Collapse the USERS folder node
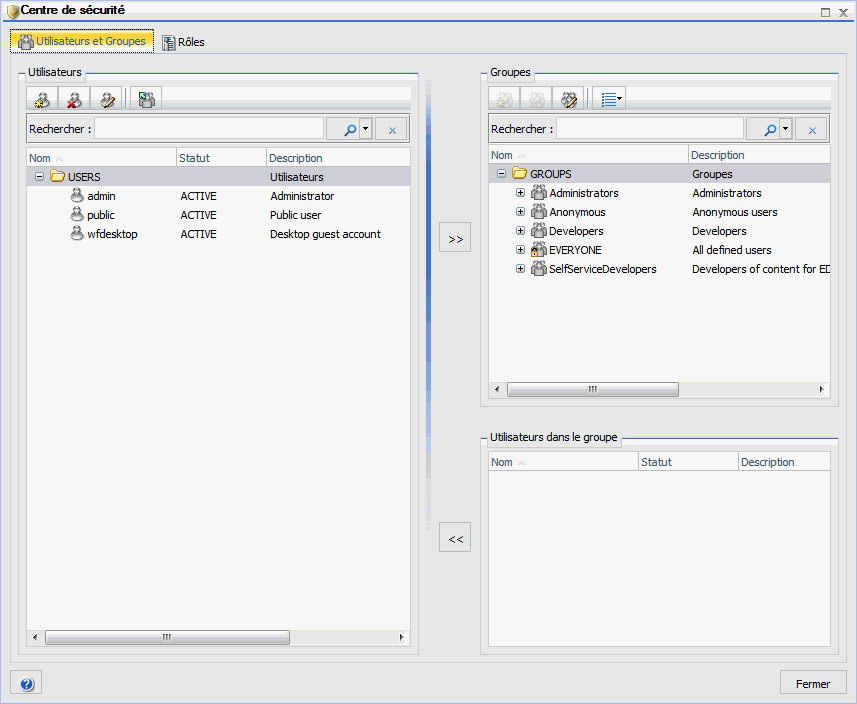 [39, 177]
